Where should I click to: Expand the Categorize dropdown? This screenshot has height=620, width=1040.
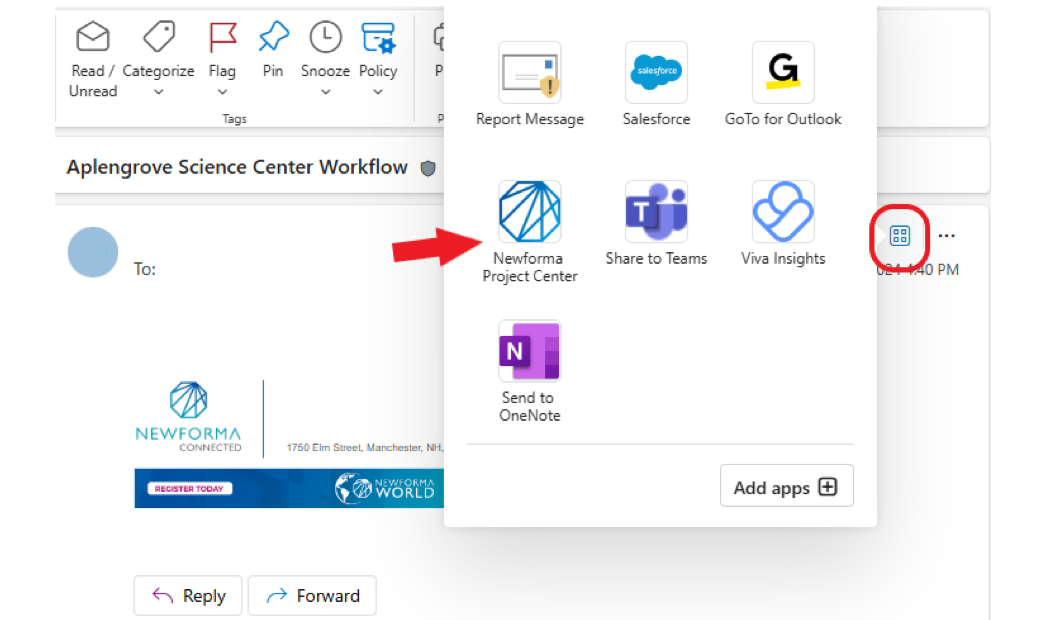(158, 92)
